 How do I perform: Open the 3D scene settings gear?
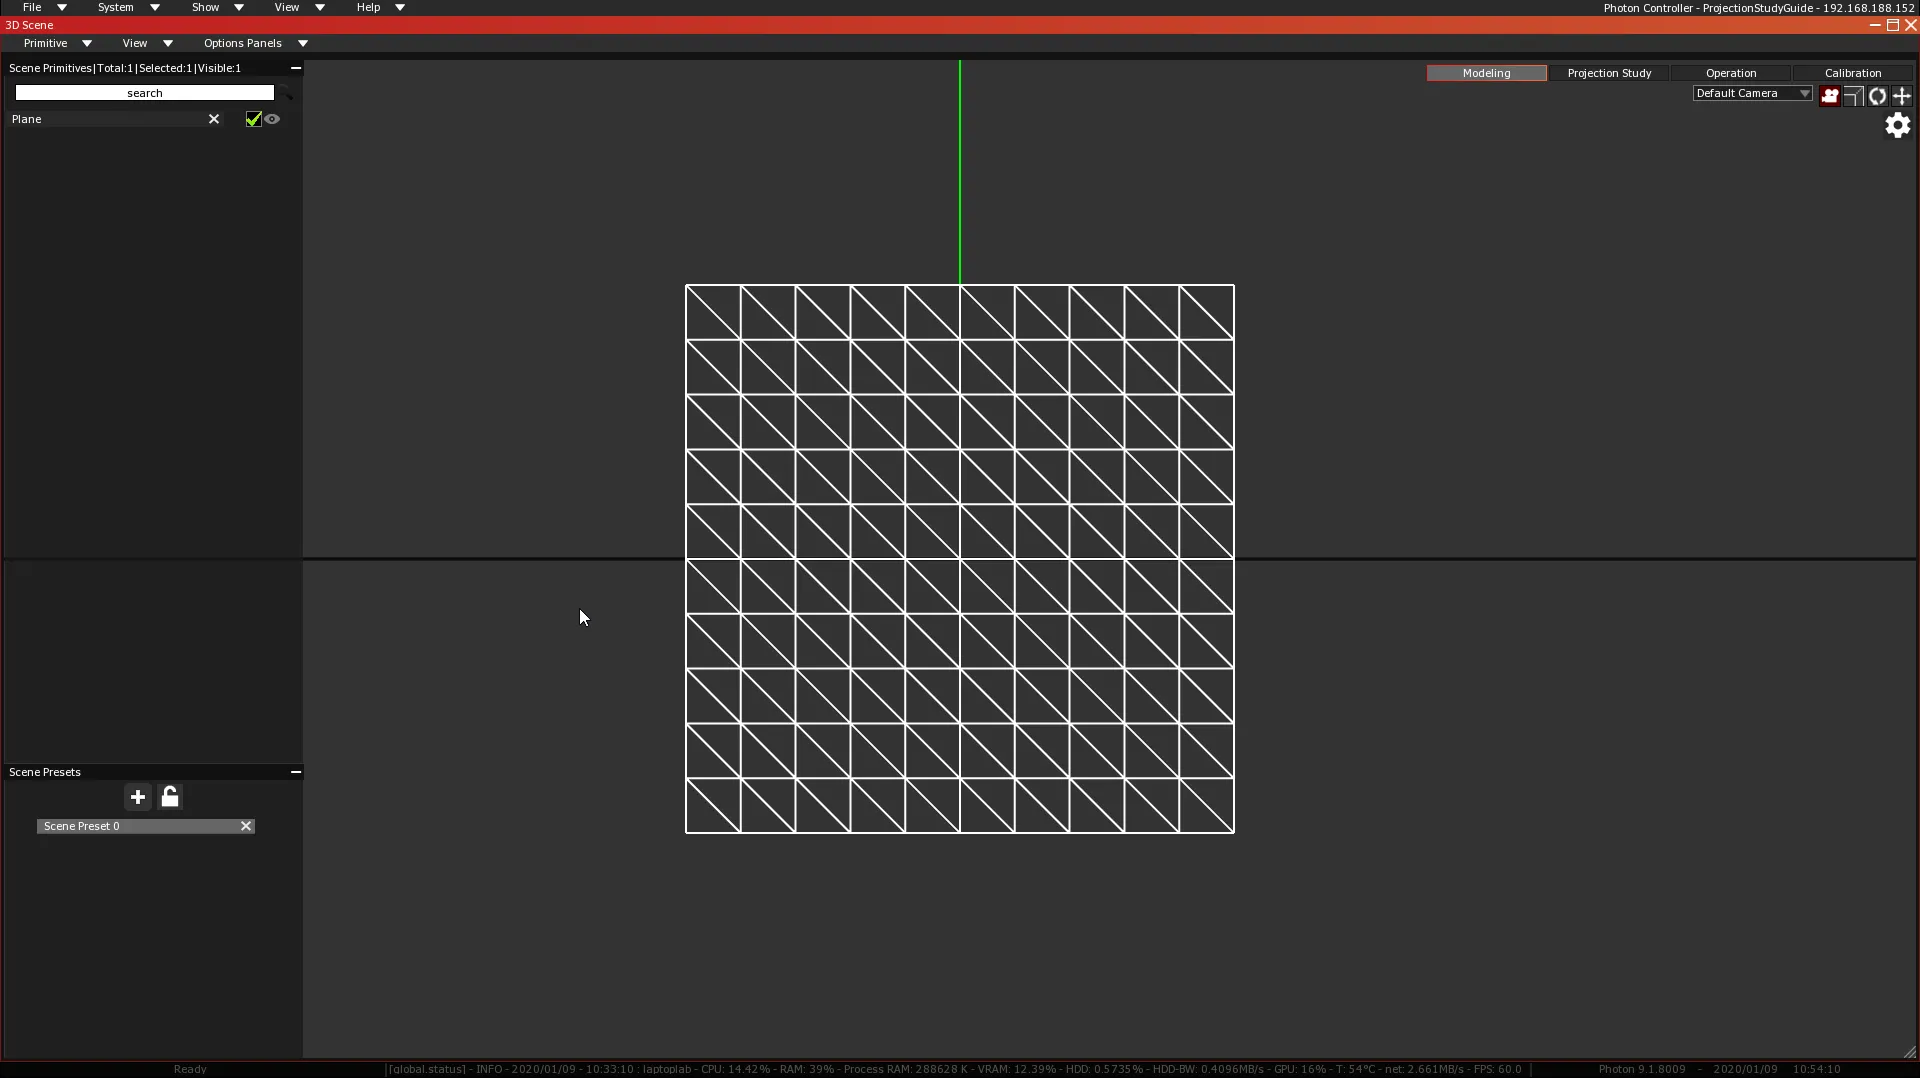[x=1898, y=125]
